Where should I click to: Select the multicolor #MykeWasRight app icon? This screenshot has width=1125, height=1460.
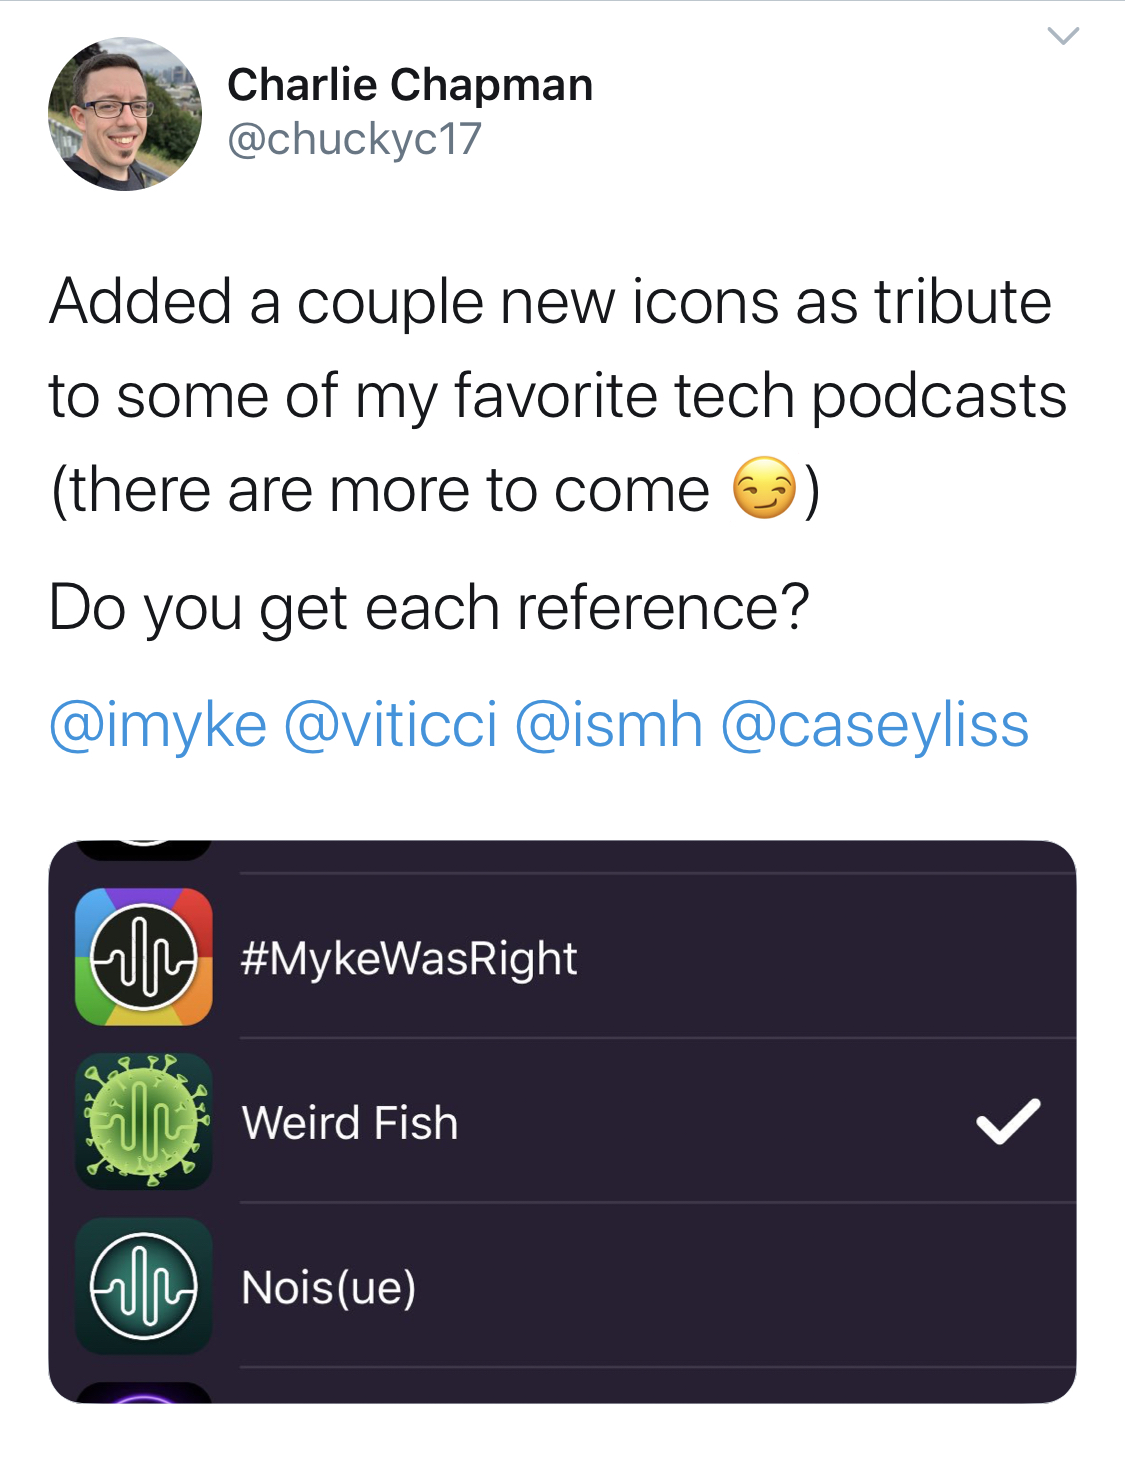click(x=144, y=957)
